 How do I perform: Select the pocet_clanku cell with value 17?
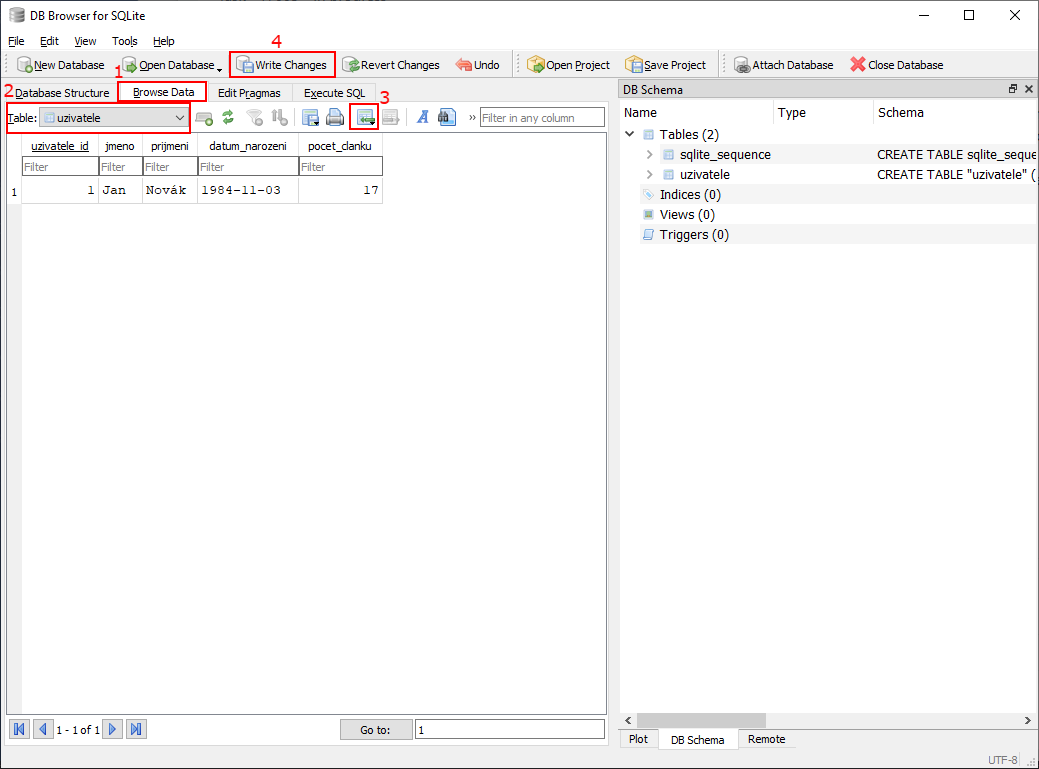(x=341, y=190)
